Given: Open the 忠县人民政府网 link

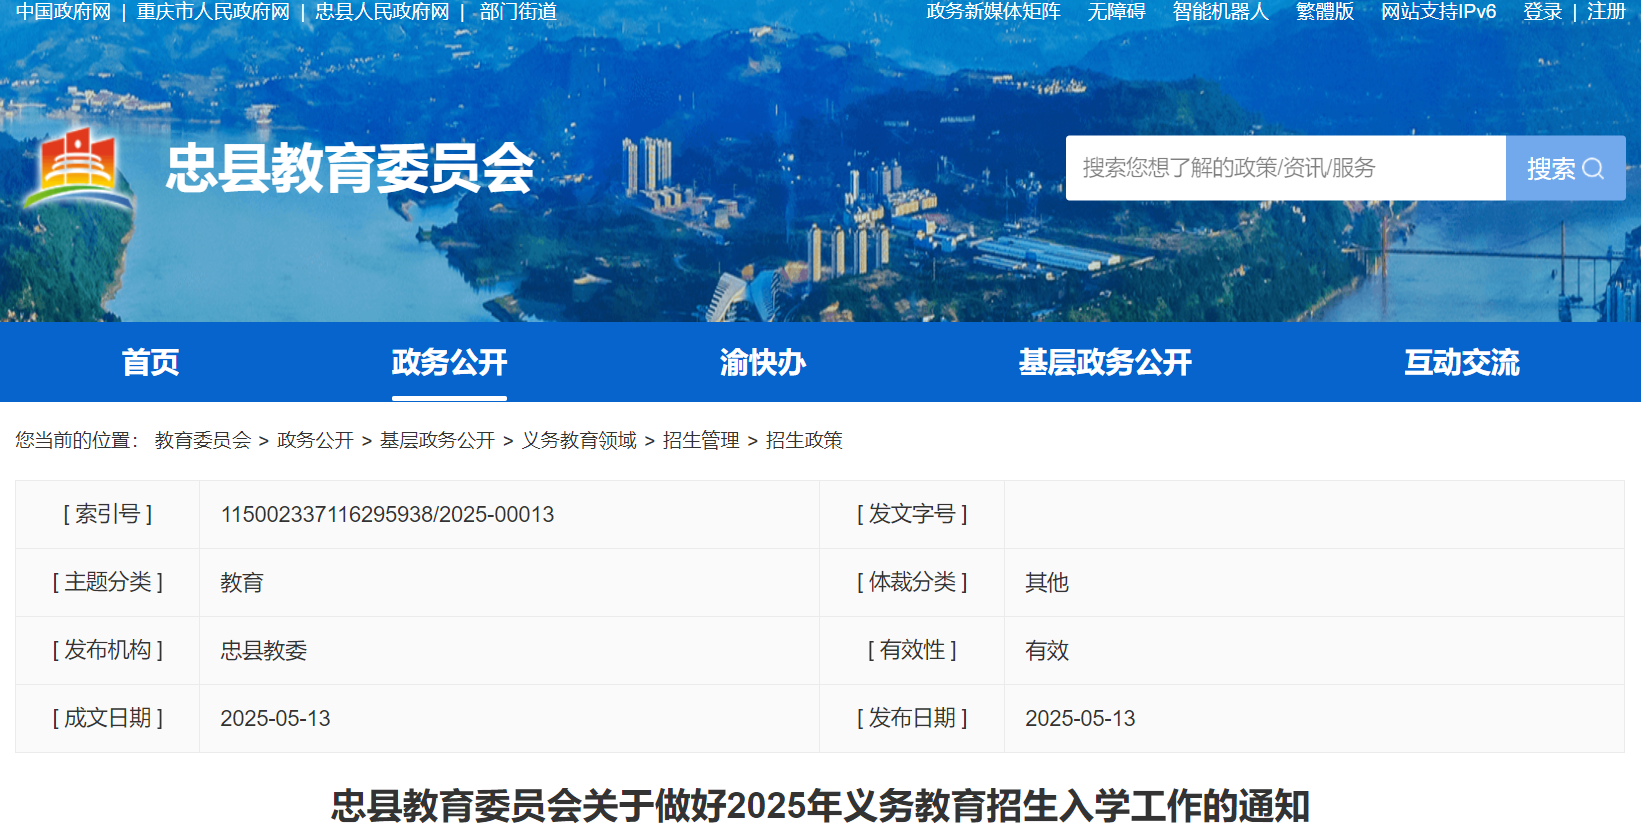Looking at the screenshot, I should pyautogui.click(x=382, y=12).
